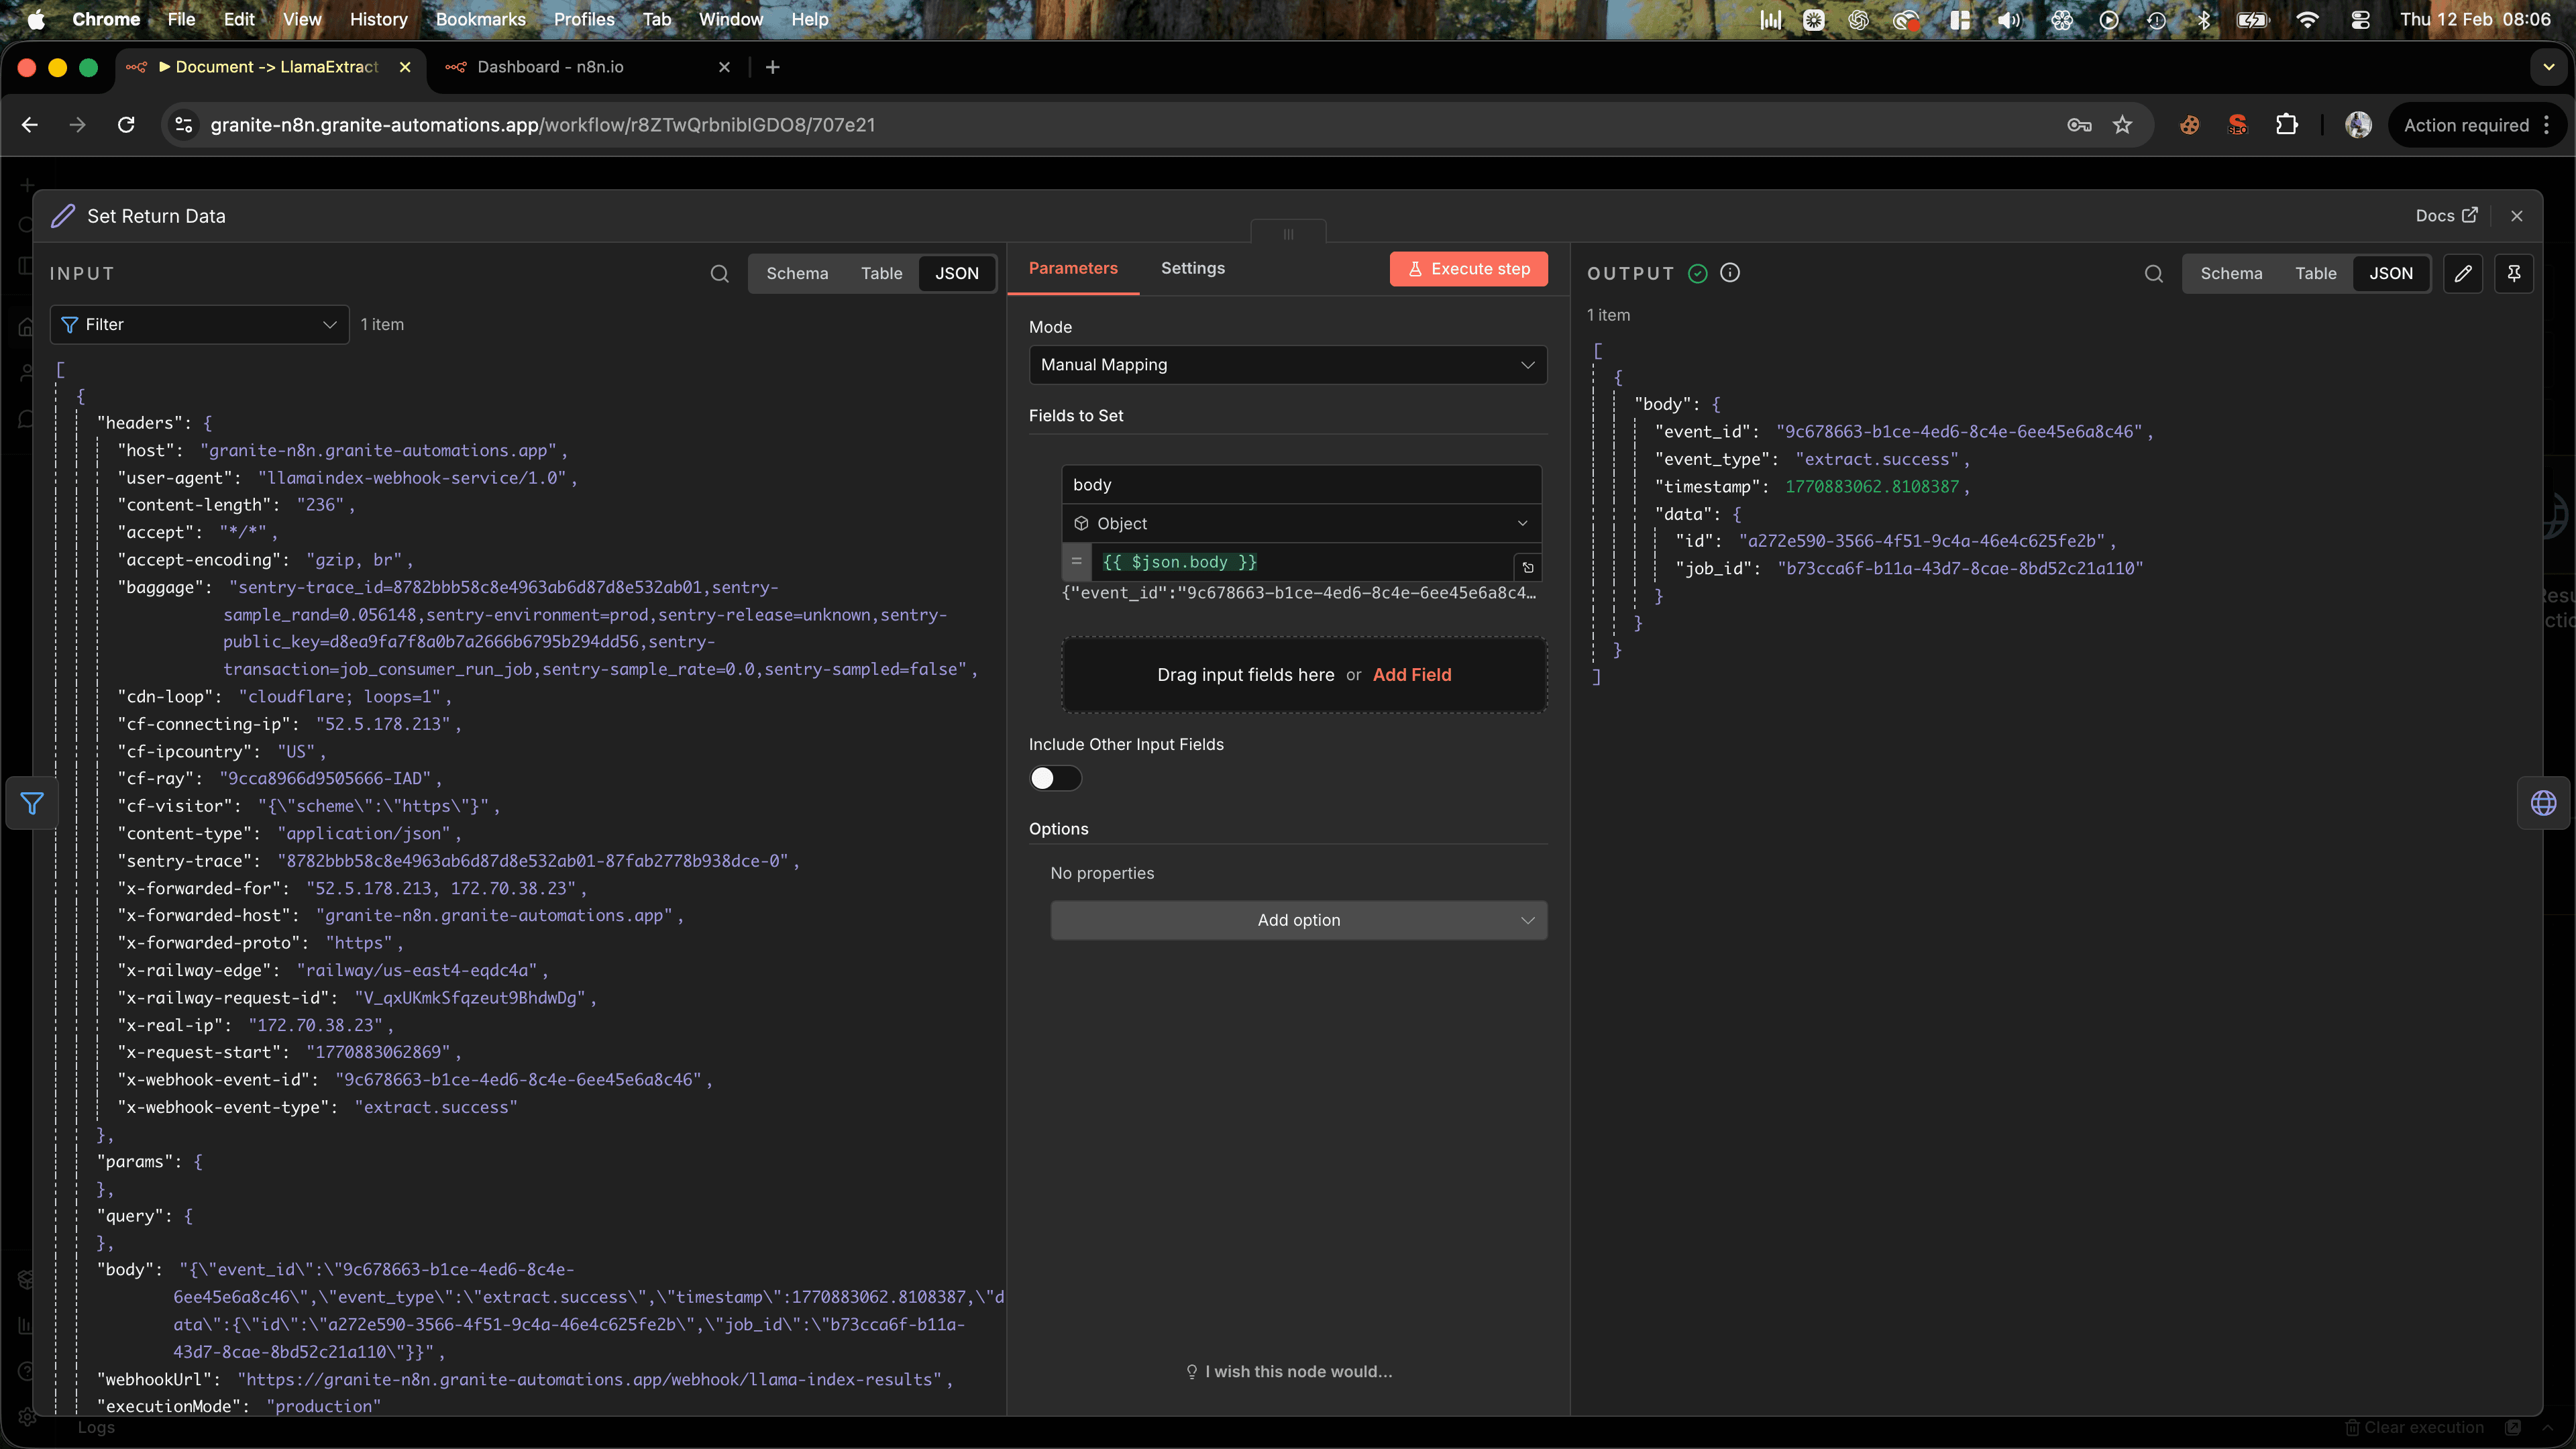The width and height of the screenshot is (2576, 1449).
Task: Click the Bluetooth icon in the menu bar
Action: [x=2205, y=19]
